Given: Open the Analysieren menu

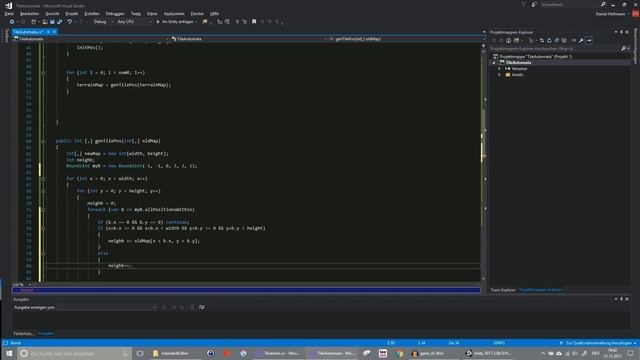Looking at the screenshot, I should pos(174,13).
